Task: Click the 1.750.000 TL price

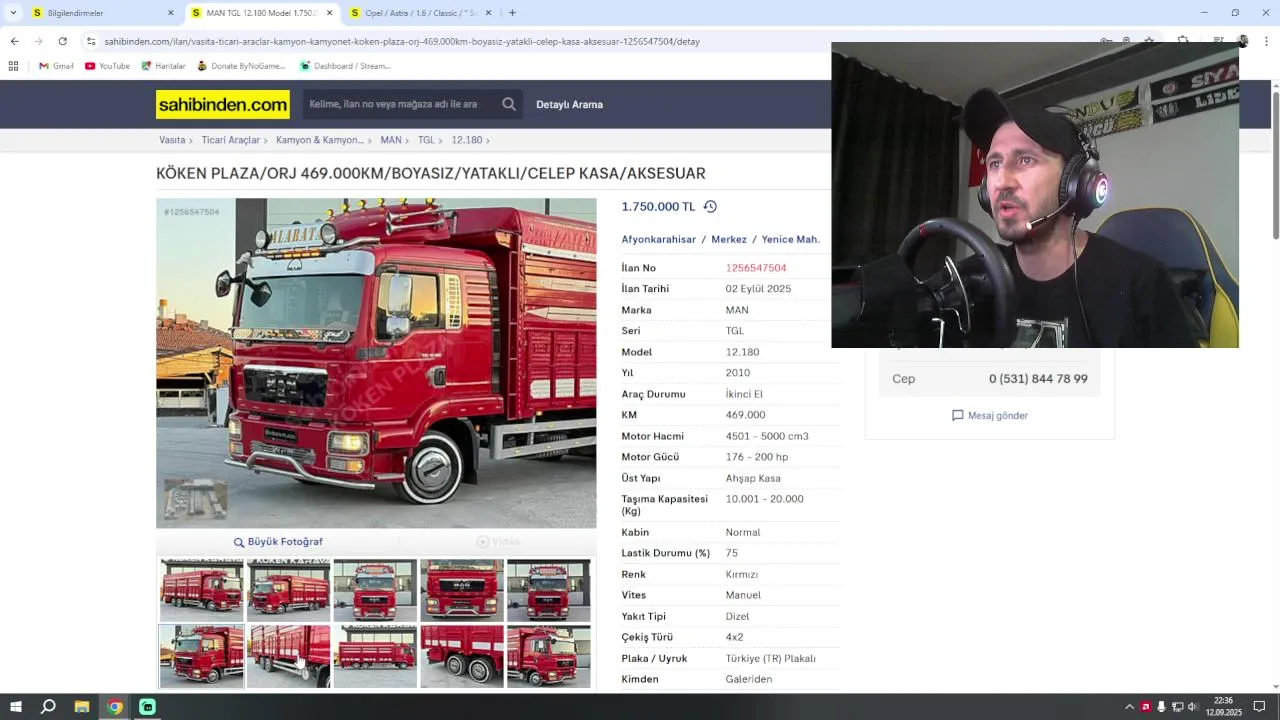Action: 658,207
